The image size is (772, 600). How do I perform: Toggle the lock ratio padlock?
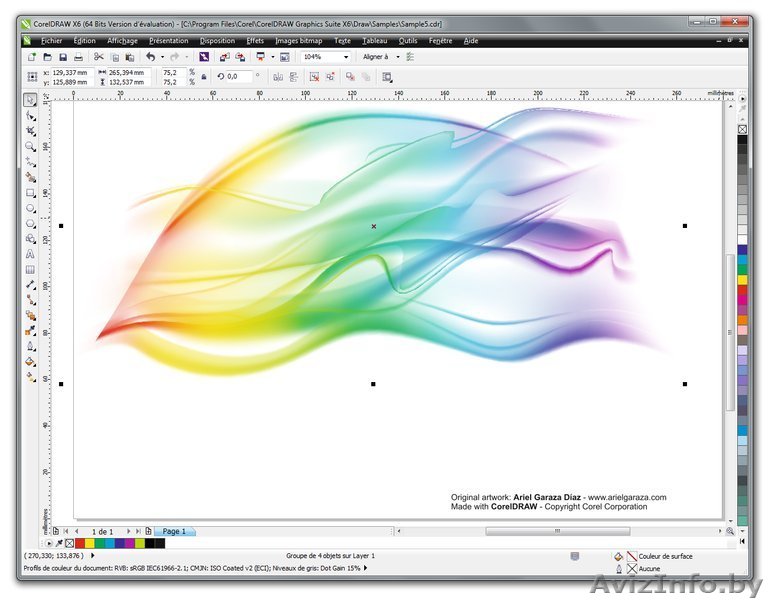click(204, 77)
